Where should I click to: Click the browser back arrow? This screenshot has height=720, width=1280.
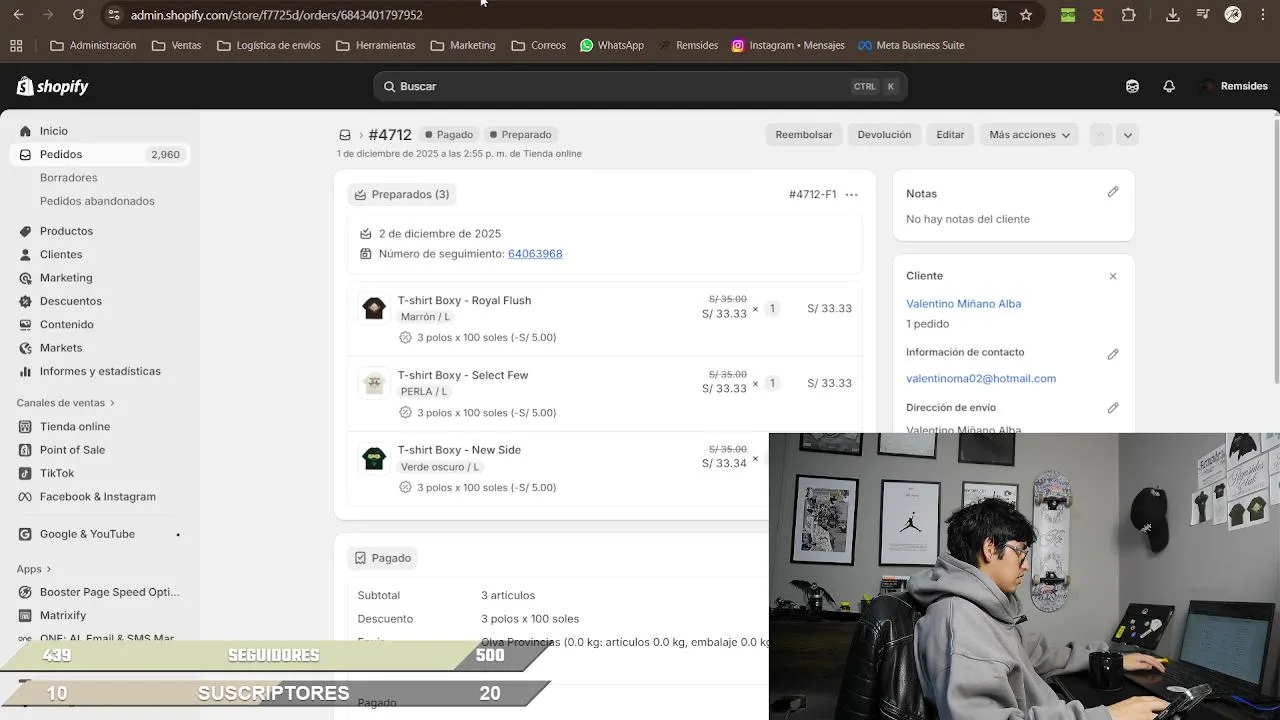[x=18, y=15]
